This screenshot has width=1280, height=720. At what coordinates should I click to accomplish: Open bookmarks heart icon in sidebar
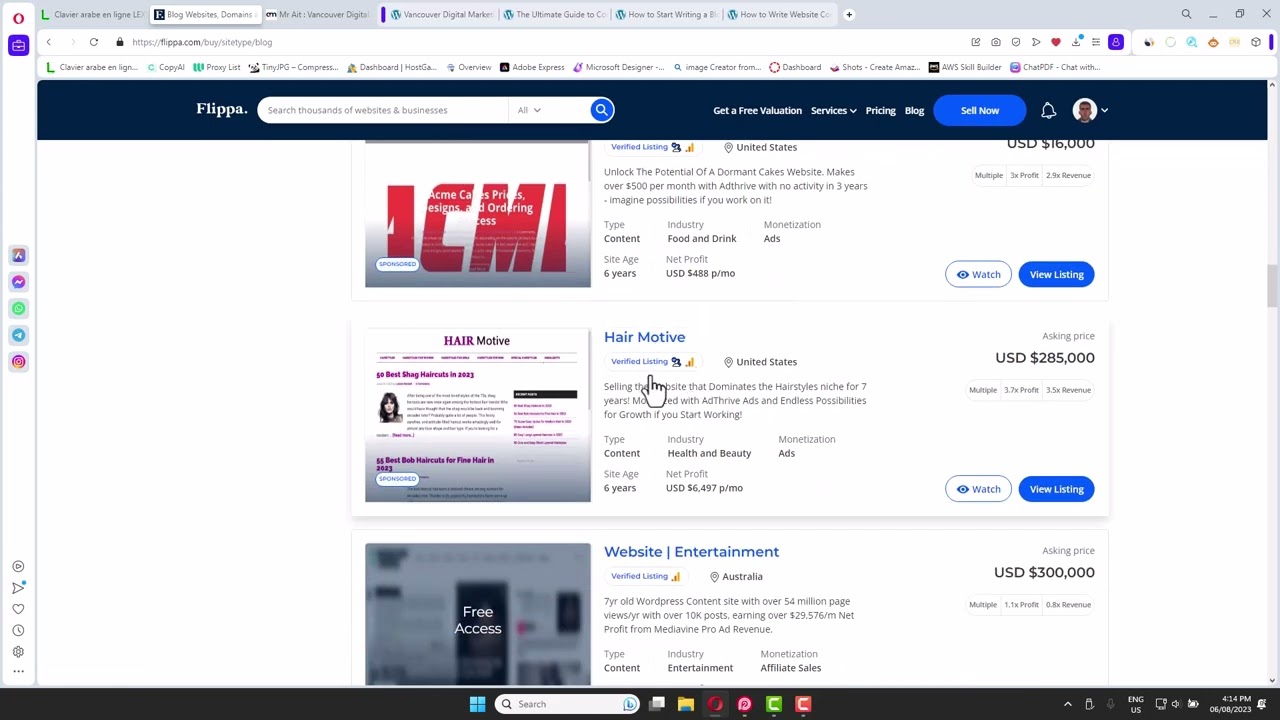tap(18, 609)
